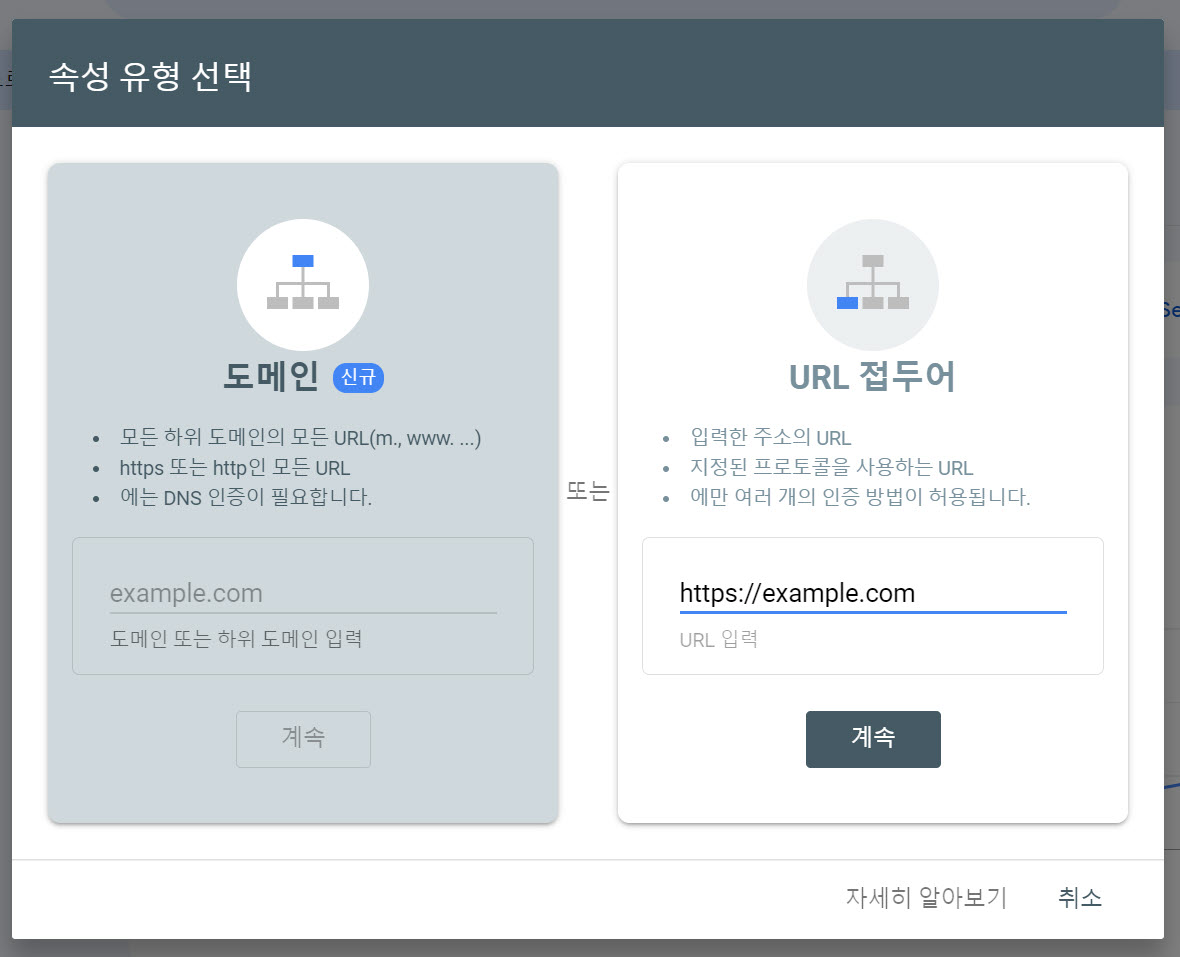Viewport: 1180px width, 957px height.
Task: Click the 또는 separator text between cards
Action: click(588, 491)
